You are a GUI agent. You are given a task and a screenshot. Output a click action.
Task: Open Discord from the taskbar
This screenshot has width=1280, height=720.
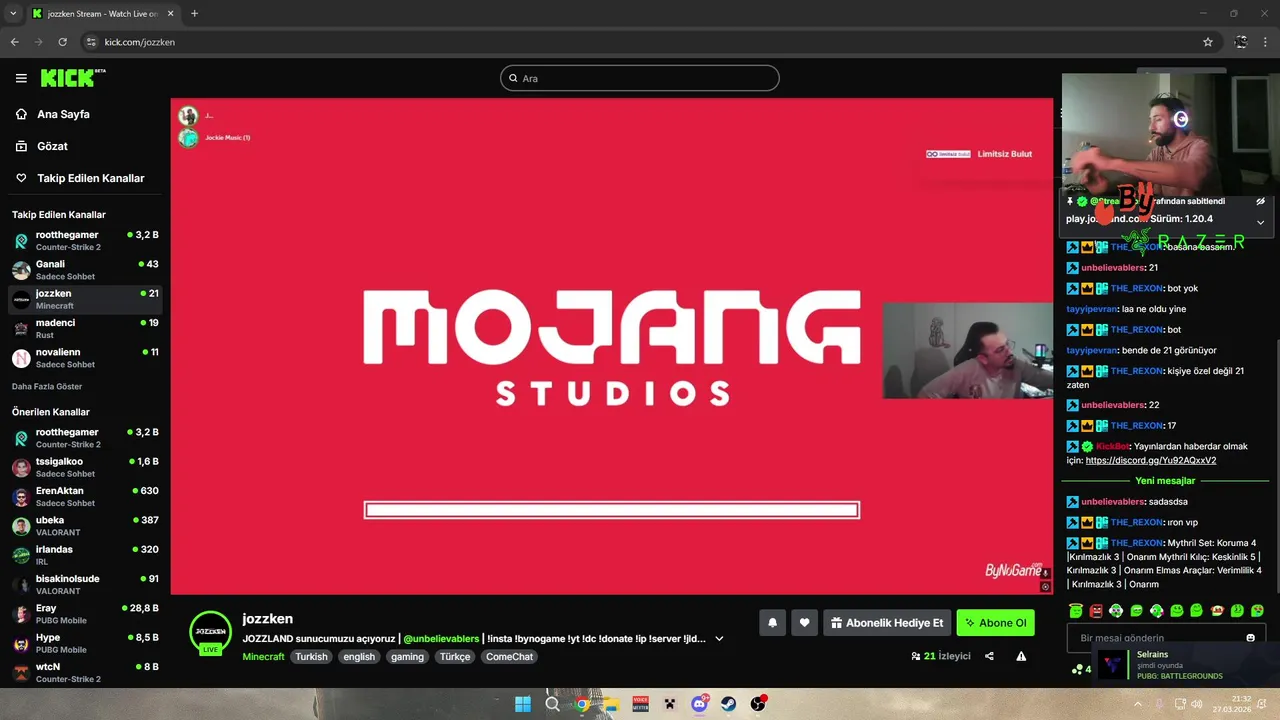pos(699,704)
